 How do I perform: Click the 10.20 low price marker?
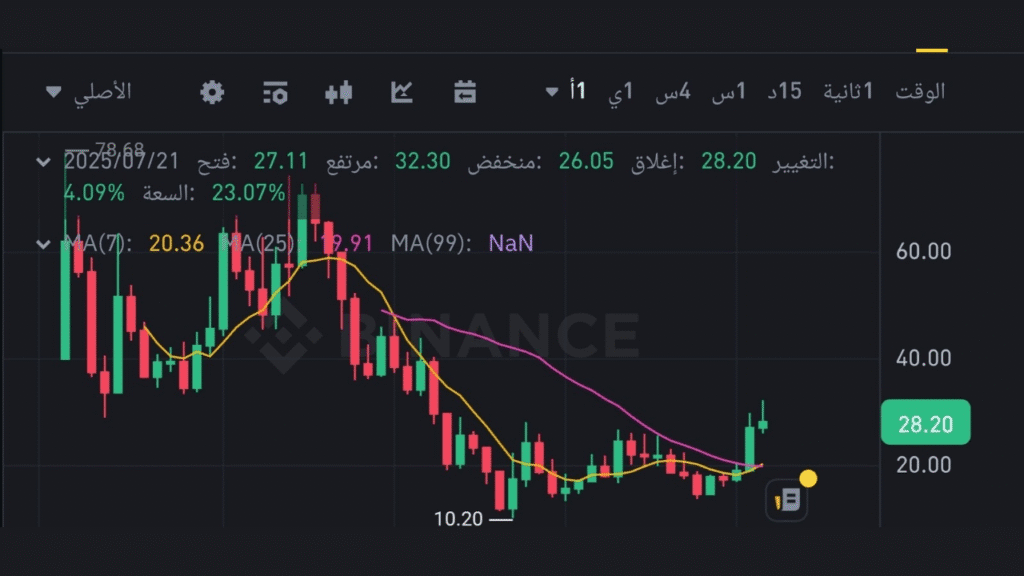459,518
